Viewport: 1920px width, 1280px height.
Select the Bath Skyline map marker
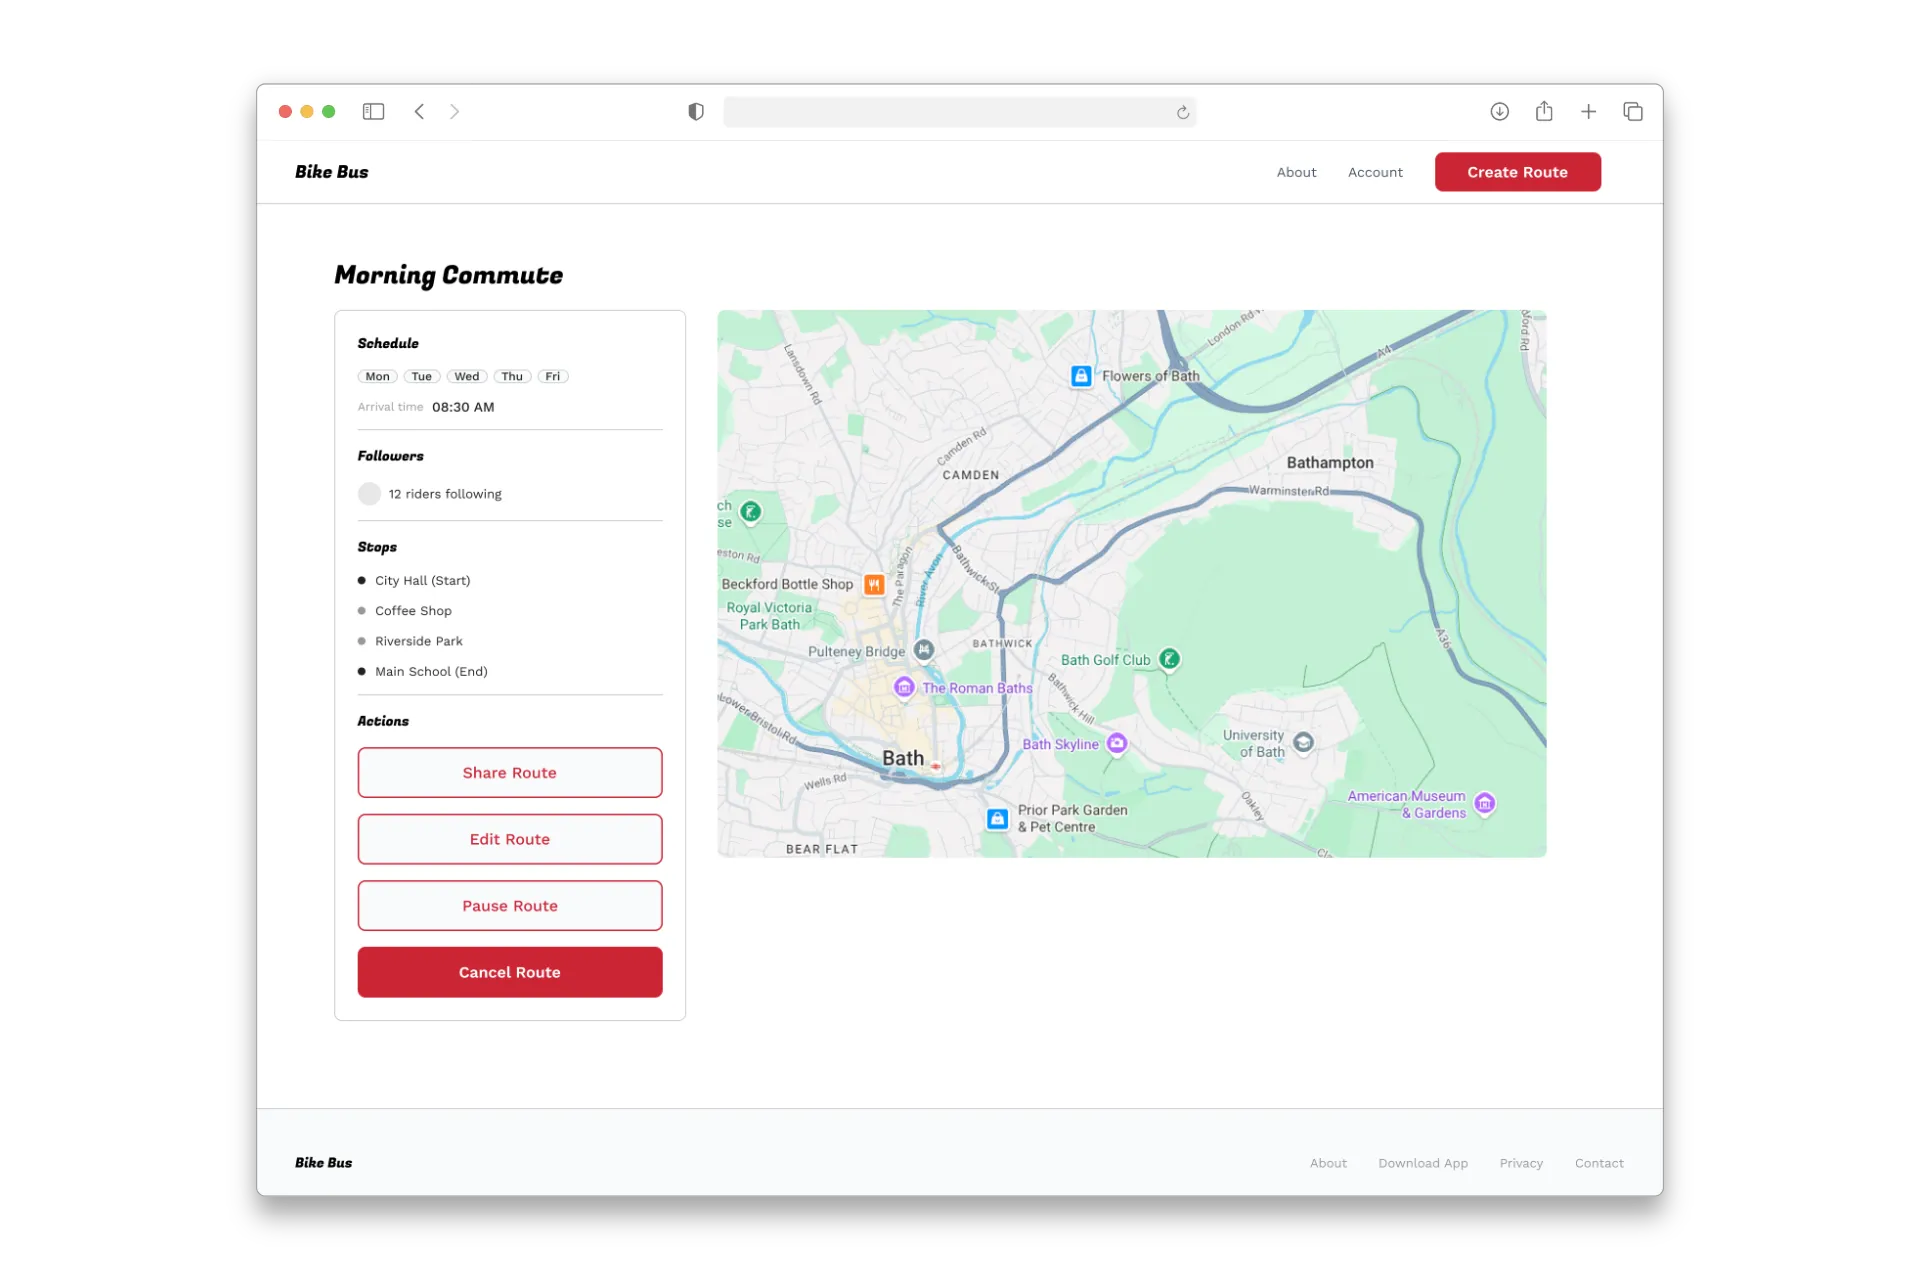coord(1117,743)
